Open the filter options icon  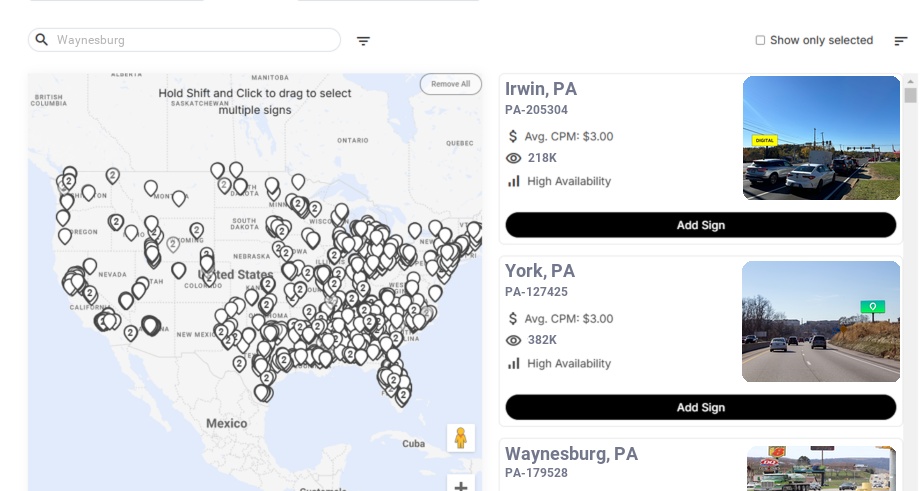pyautogui.click(x=363, y=41)
